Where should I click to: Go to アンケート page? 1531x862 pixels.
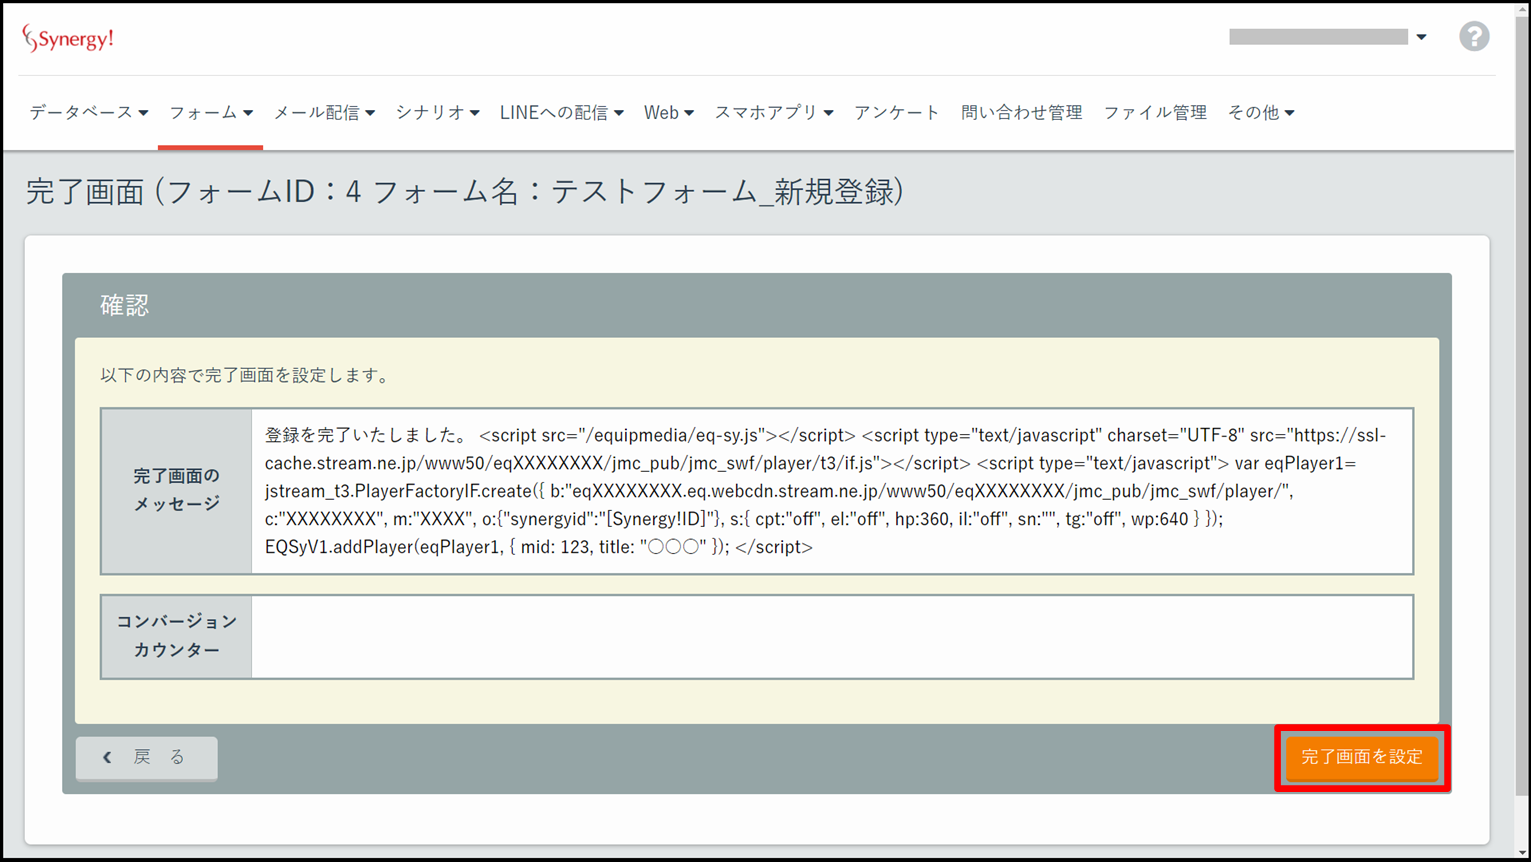[x=896, y=113]
